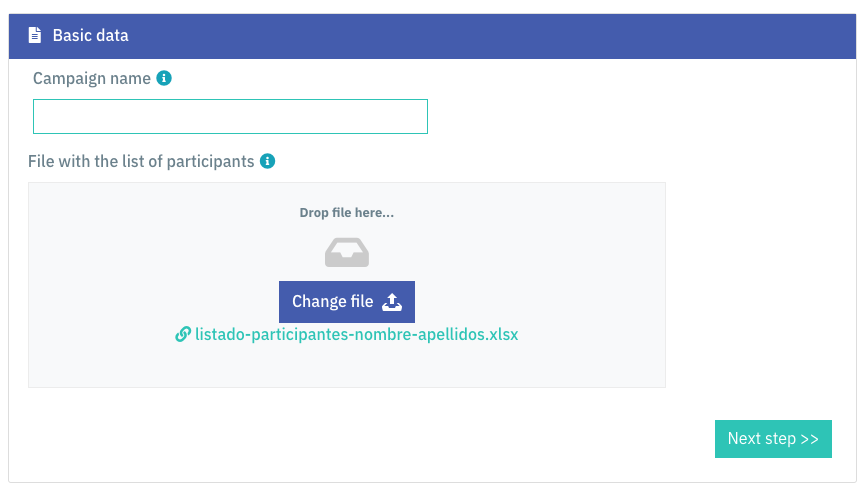Click the gray inbox tray icon
The image size is (868, 491).
[x=347, y=252]
